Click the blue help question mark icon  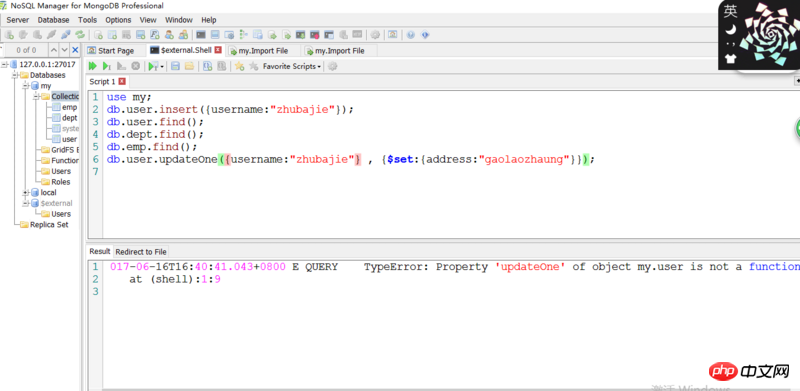click(410, 35)
